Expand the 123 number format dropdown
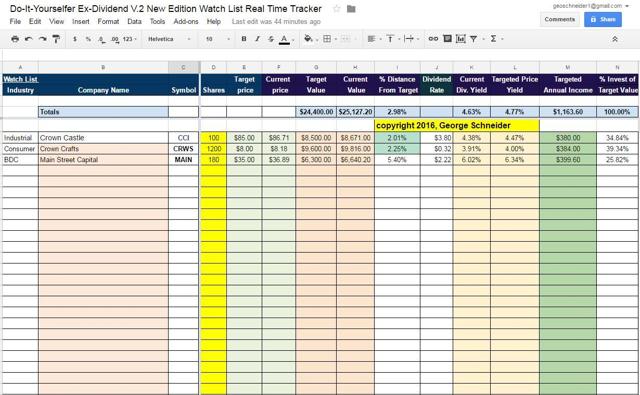 (x=129, y=39)
